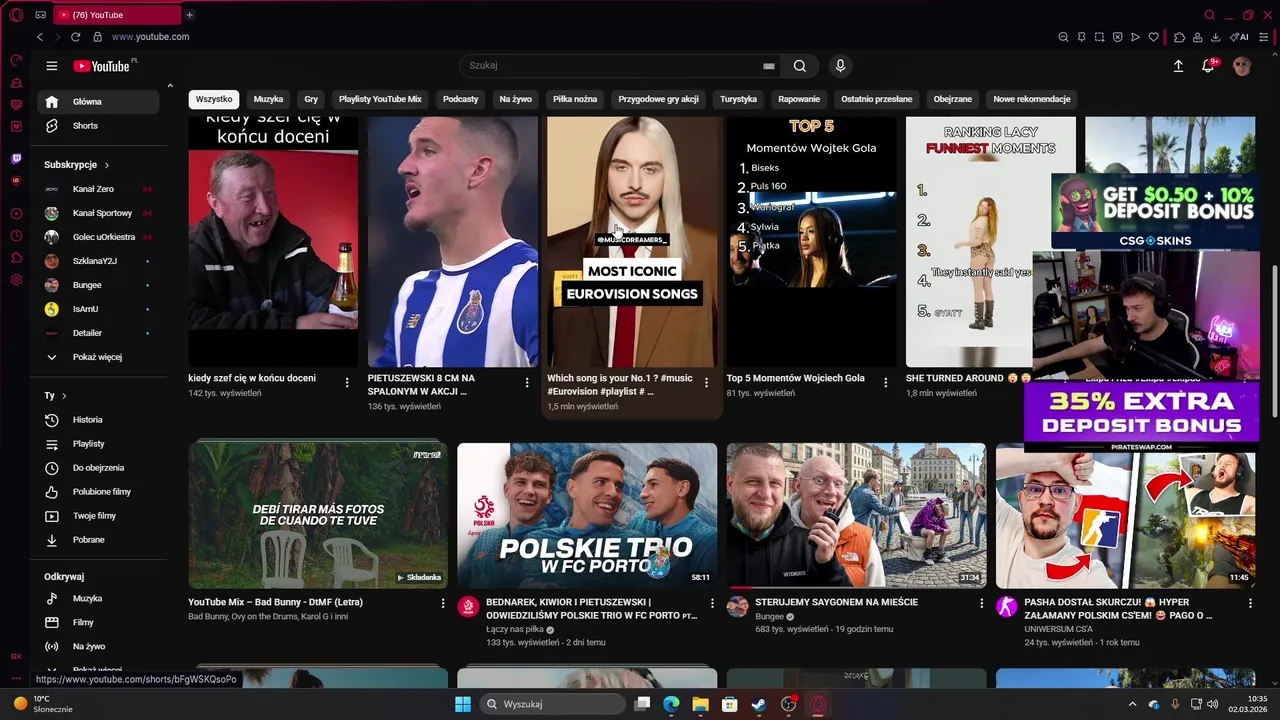
Task: Open the ad blocker shield icon
Action: (1117, 37)
